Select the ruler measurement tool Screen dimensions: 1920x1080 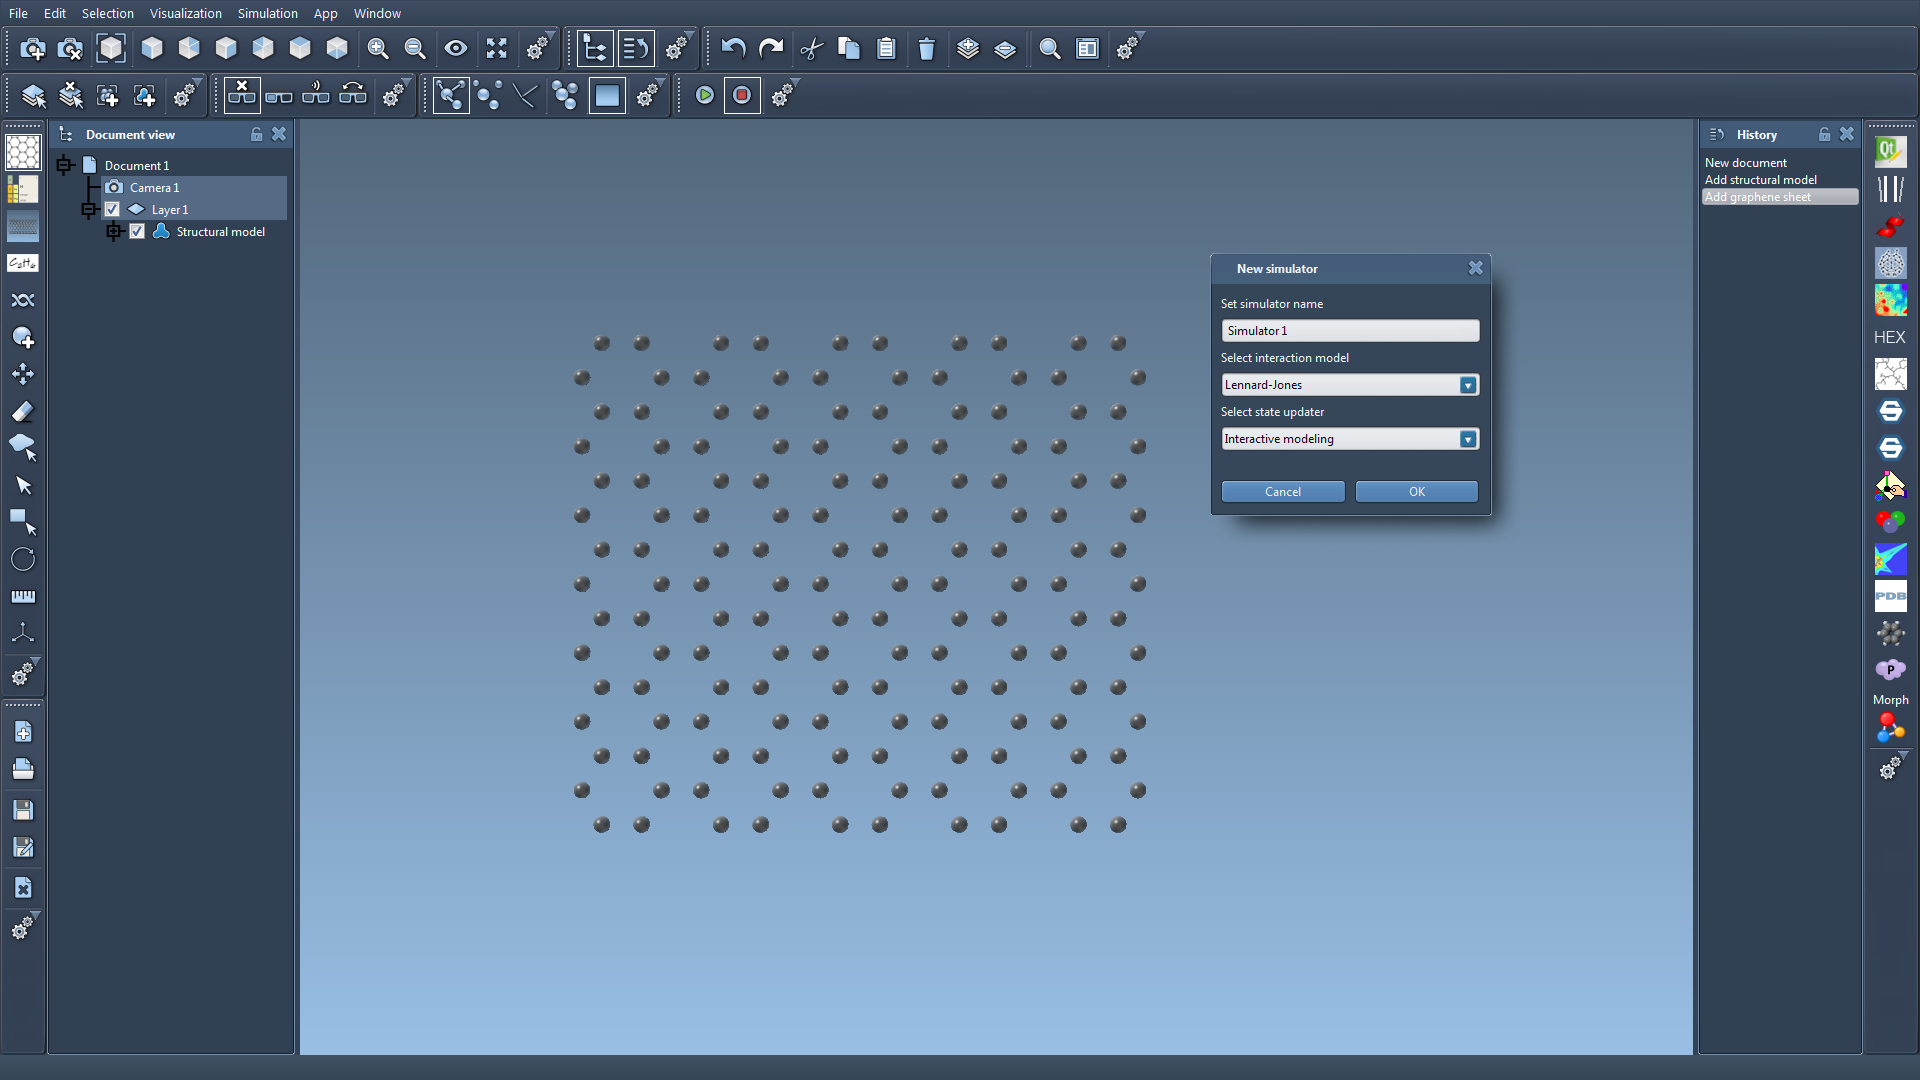[23, 596]
